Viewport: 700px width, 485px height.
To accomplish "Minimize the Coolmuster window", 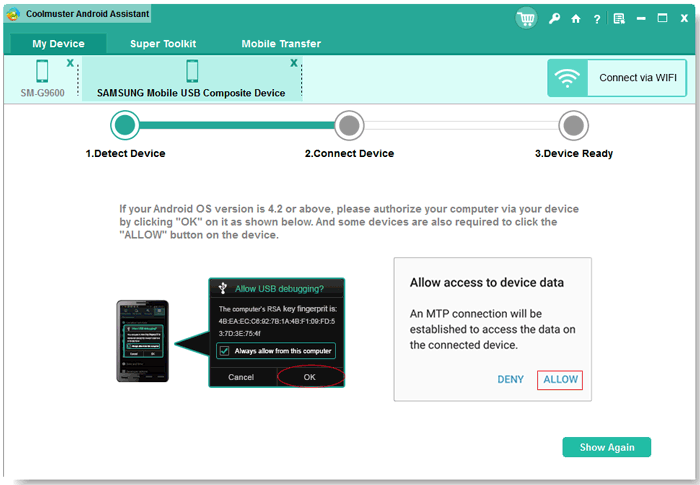I will [x=641, y=19].
